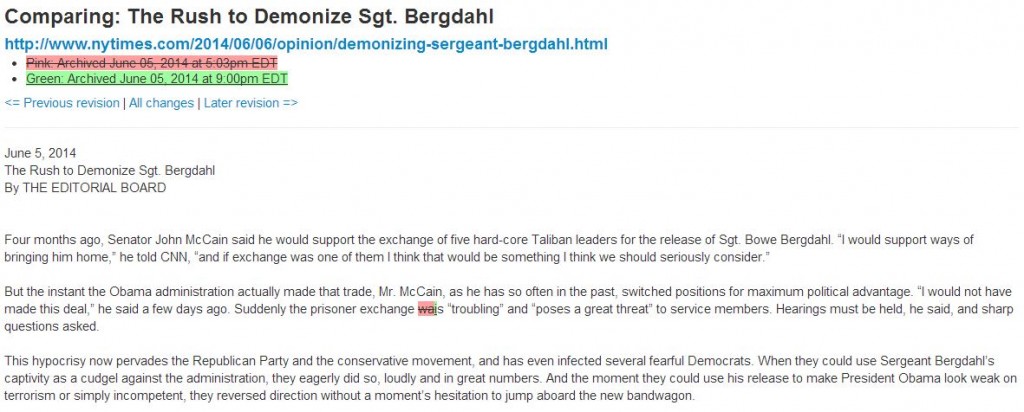Go to the Later revision
This screenshot has width=1024, height=412.
pyautogui.click(x=251, y=103)
